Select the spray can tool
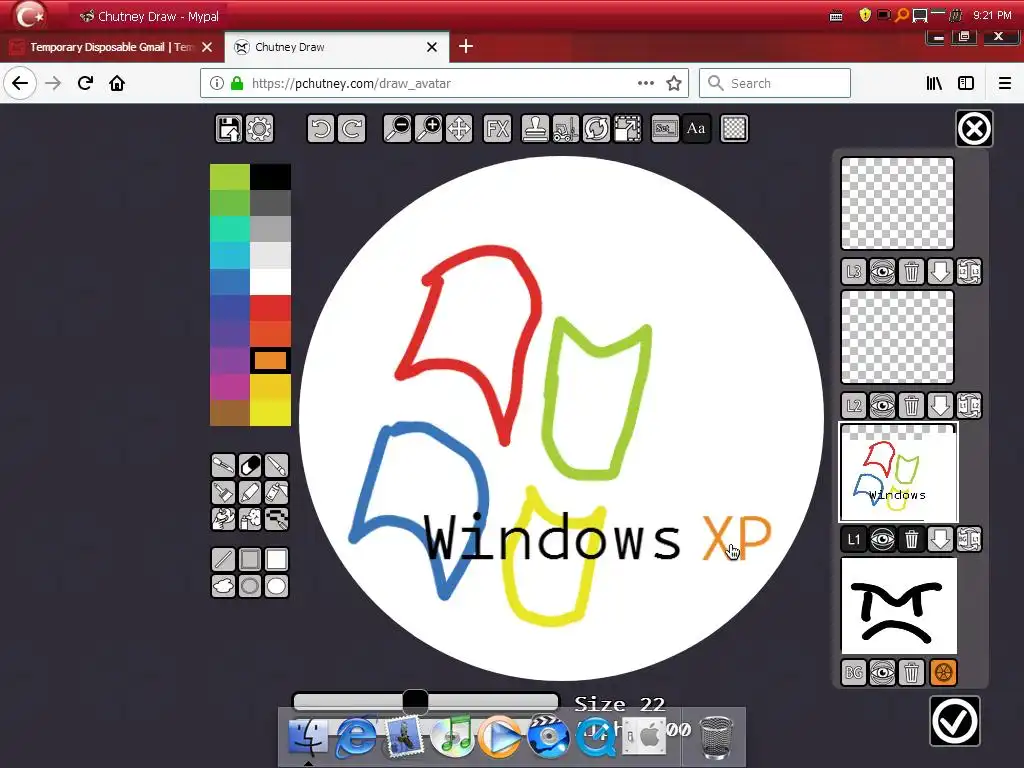 pyautogui.click(x=276, y=492)
